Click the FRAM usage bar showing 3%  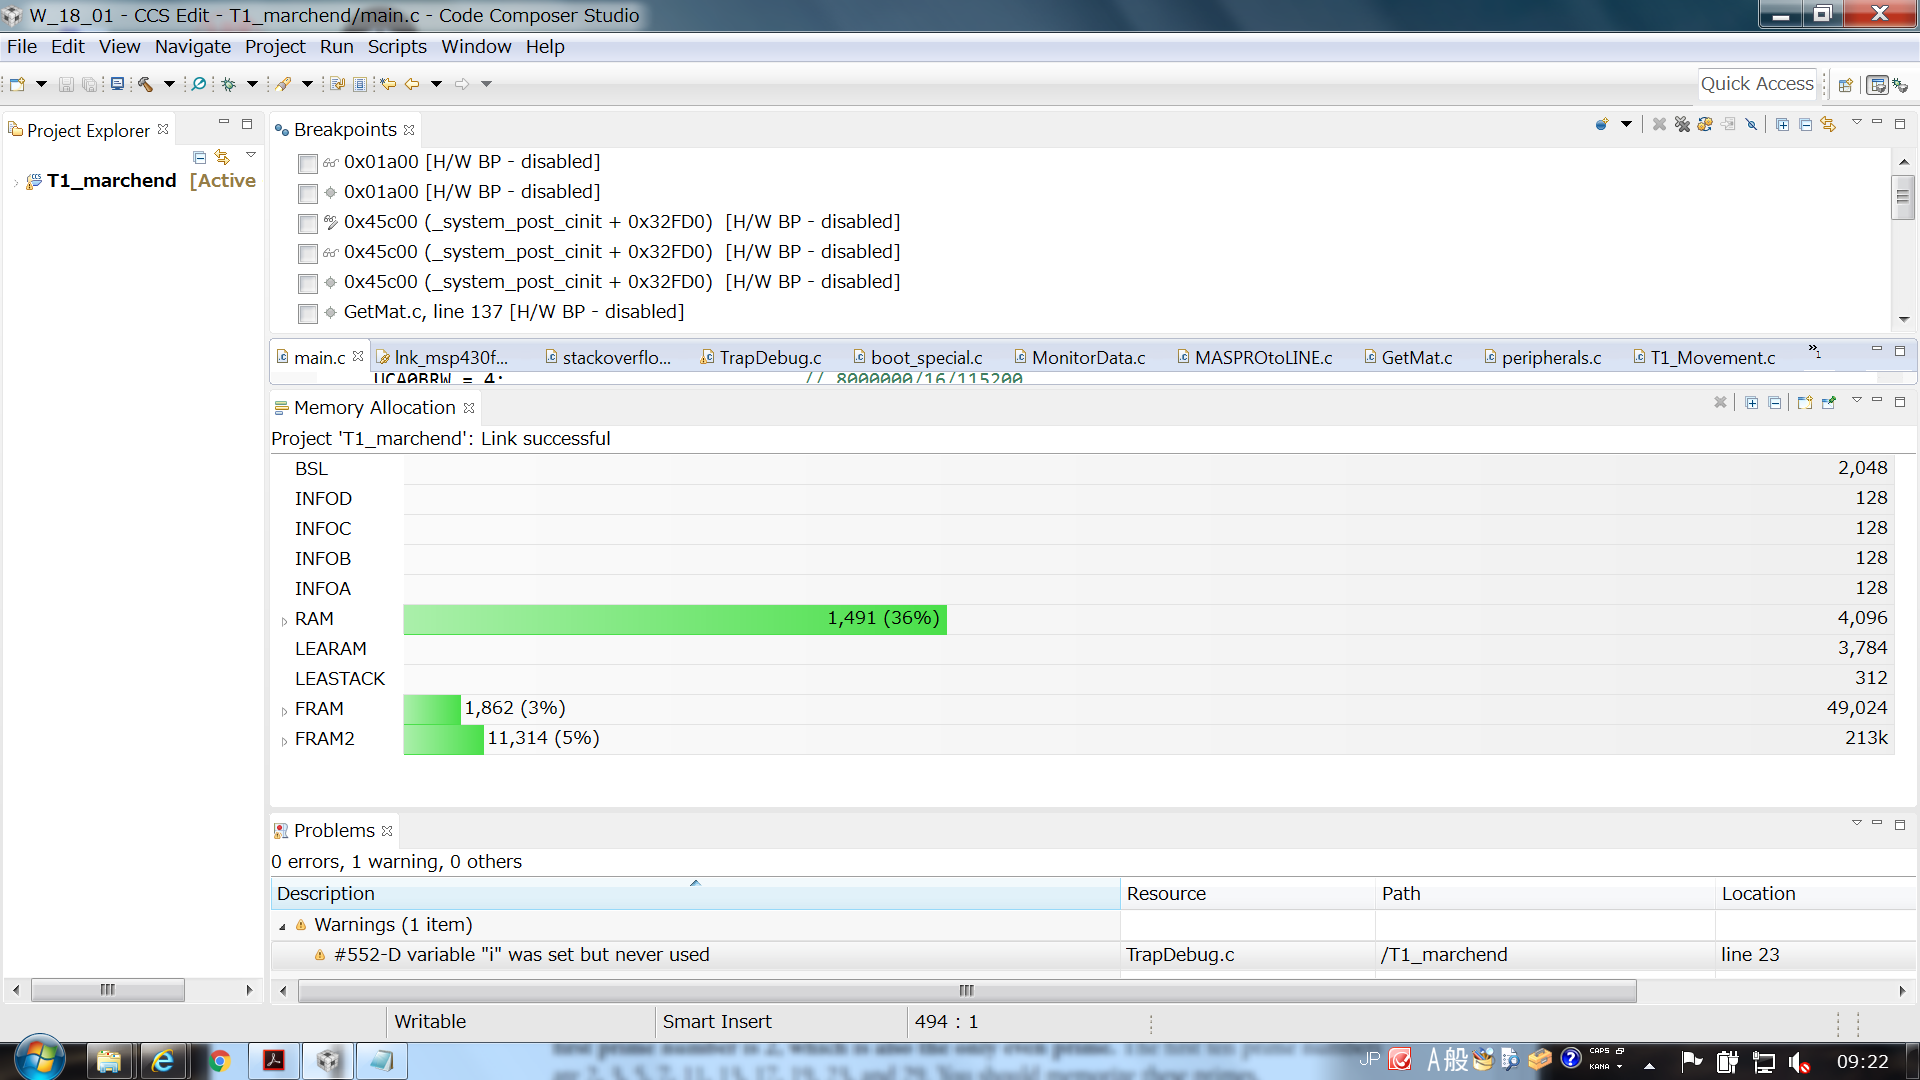click(x=430, y=708)
